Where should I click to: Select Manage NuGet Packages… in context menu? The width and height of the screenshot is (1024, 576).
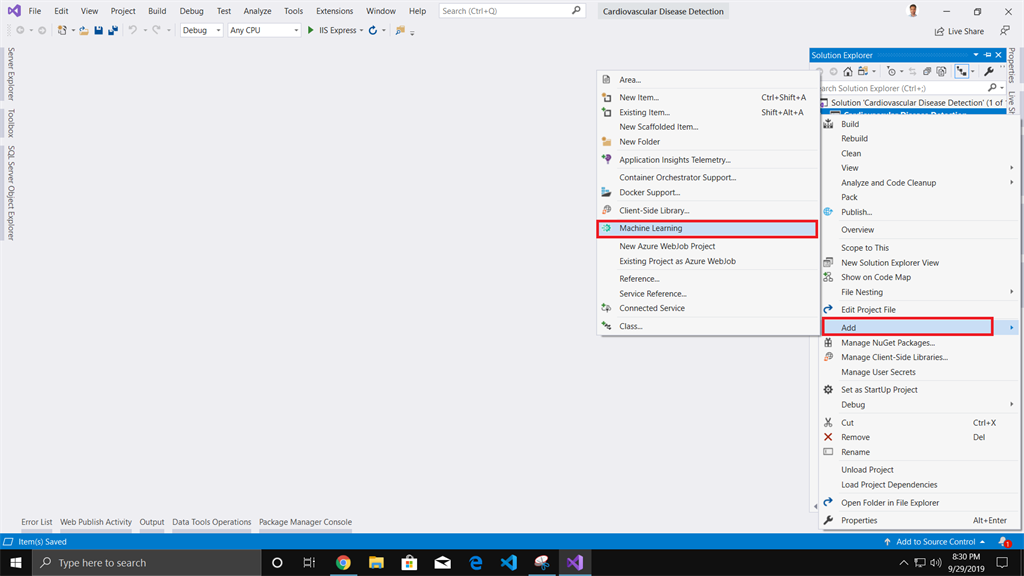click(920, 343)
